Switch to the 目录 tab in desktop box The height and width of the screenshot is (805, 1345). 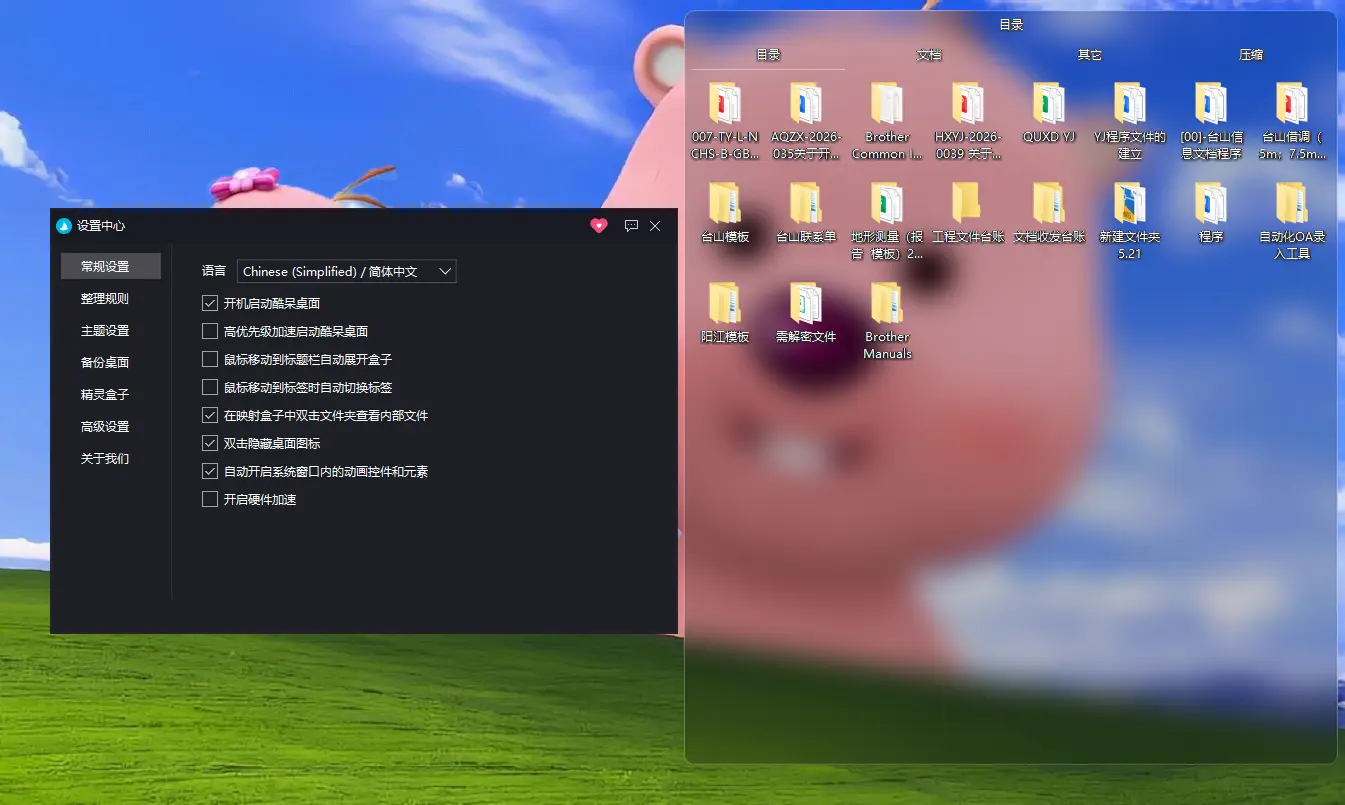[768, 55]
